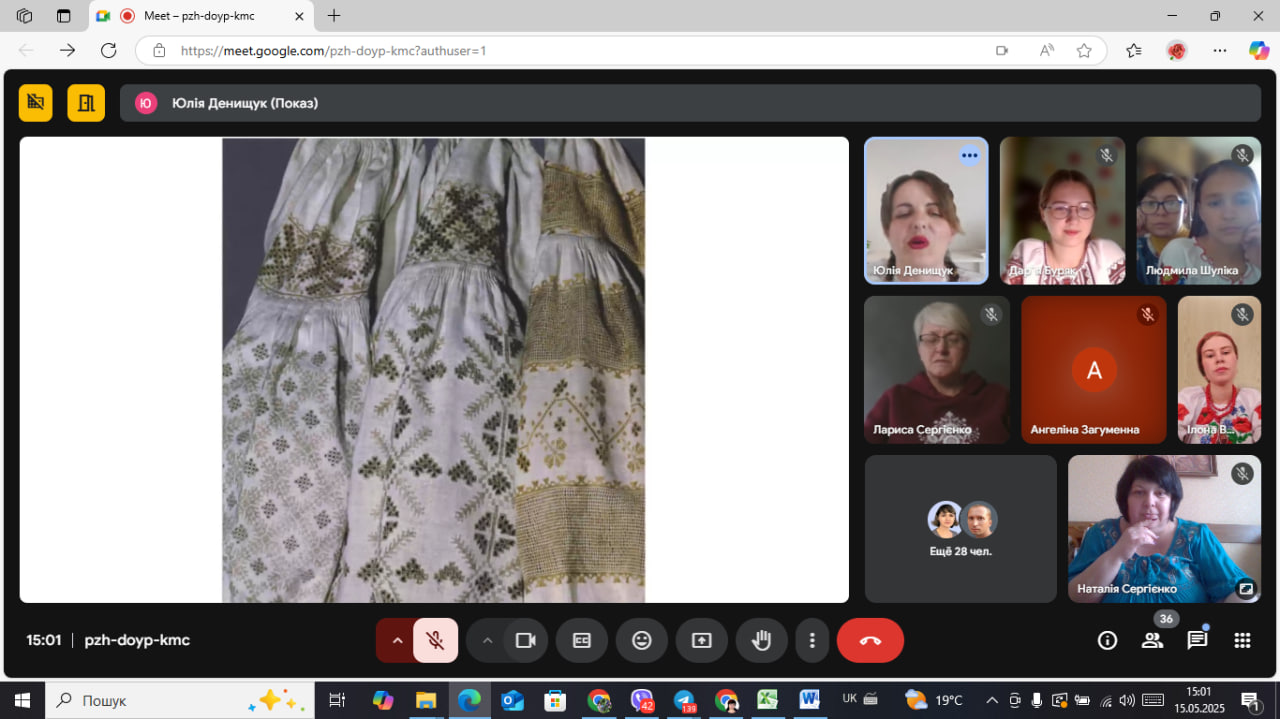Screen dimensions: 1280x719
Task: Click browser forward arrow
Action: pyautogui.click(x=67, y=50)
